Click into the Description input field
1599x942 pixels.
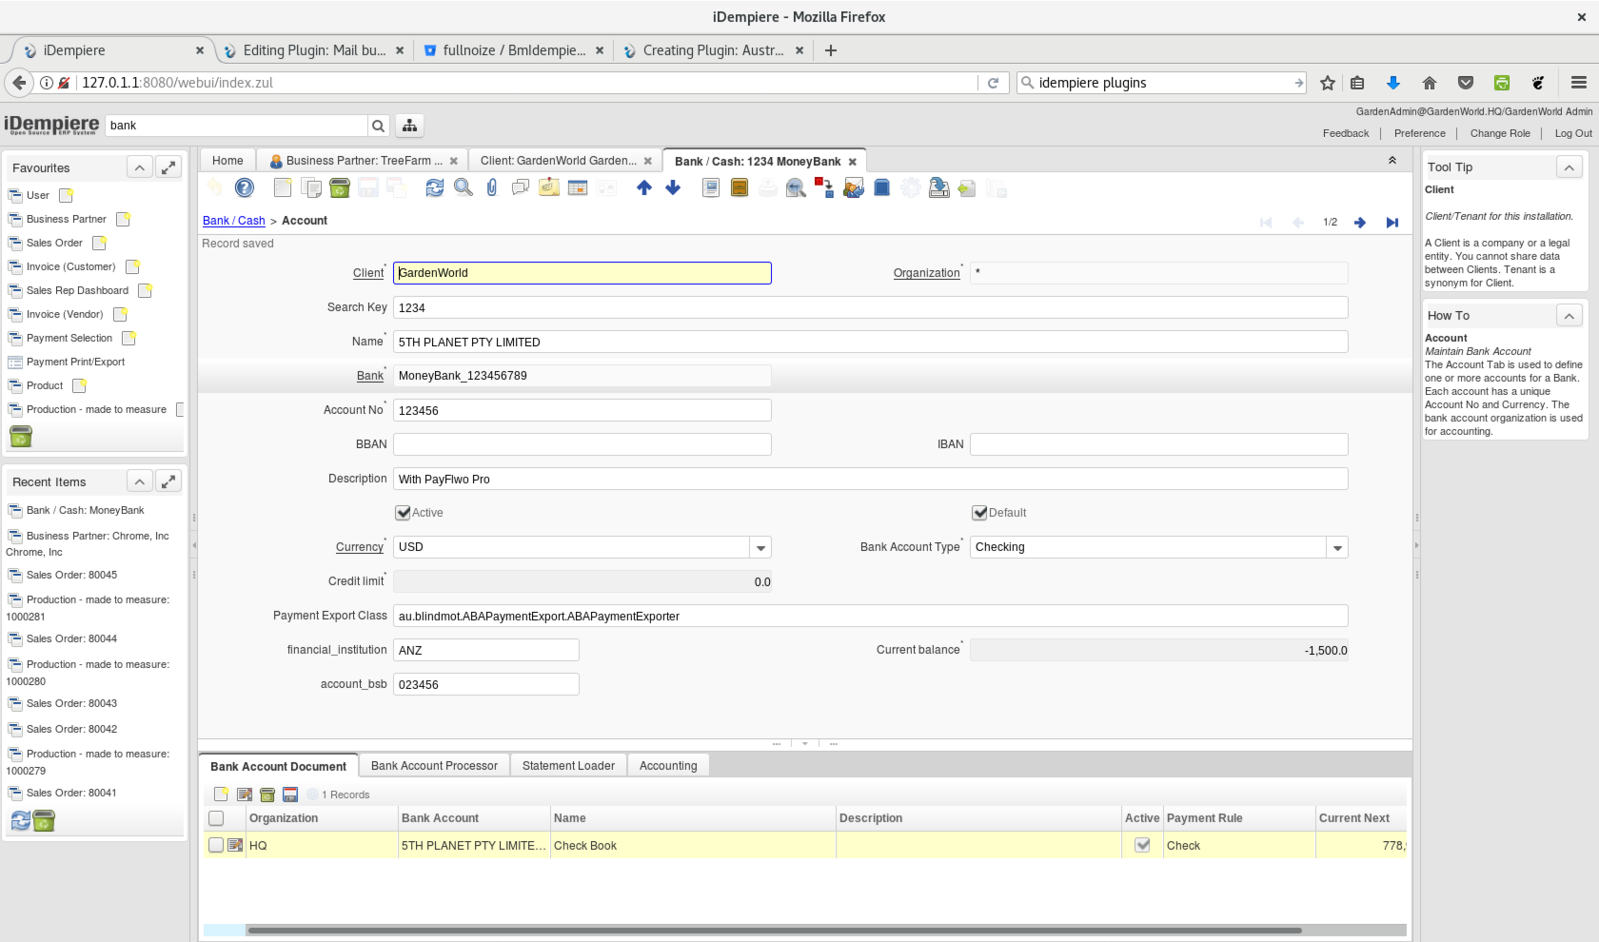coord(869,479)
